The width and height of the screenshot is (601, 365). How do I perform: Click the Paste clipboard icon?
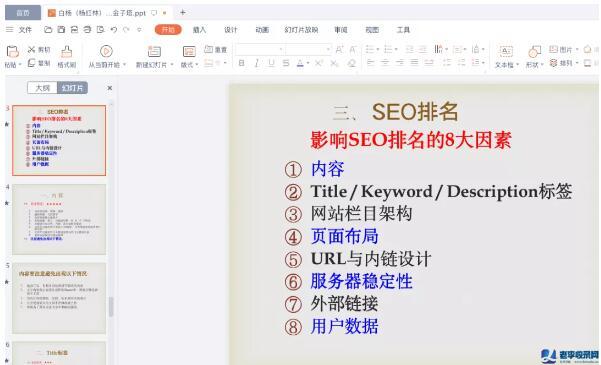tap(12, 51)
